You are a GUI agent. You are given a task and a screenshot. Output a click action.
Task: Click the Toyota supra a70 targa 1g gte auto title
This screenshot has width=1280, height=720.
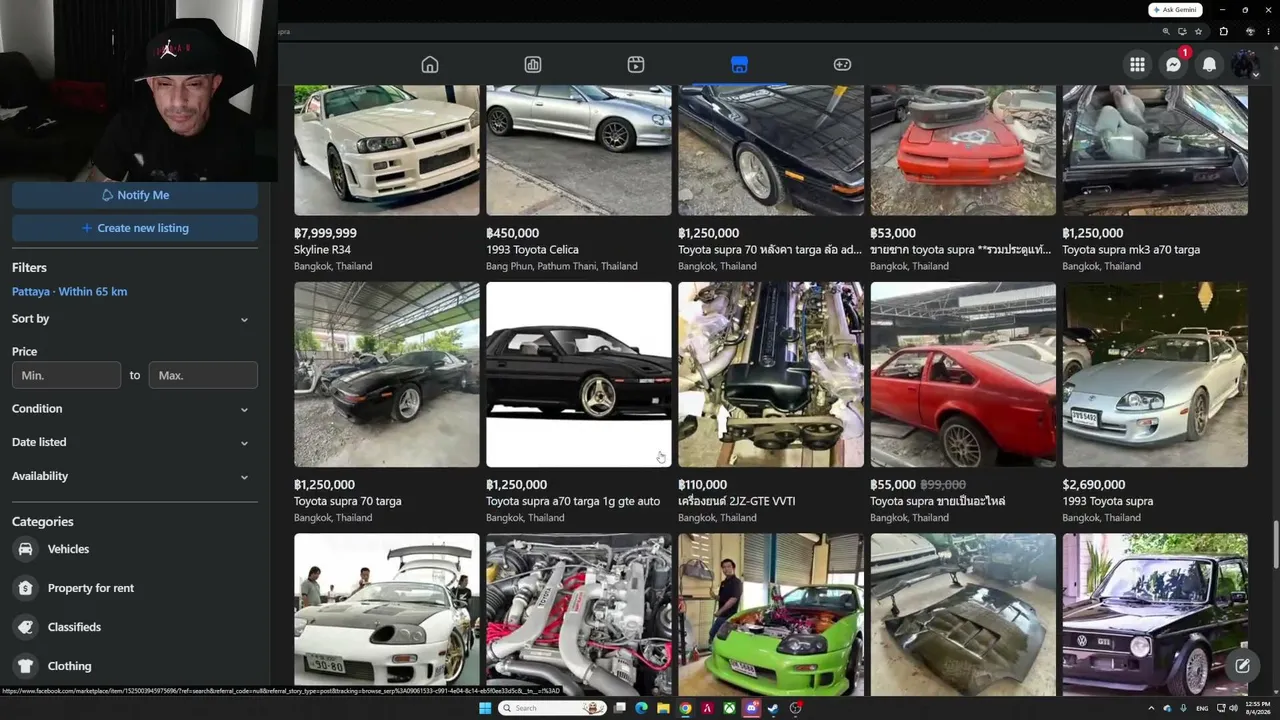[x=573, y=501]
